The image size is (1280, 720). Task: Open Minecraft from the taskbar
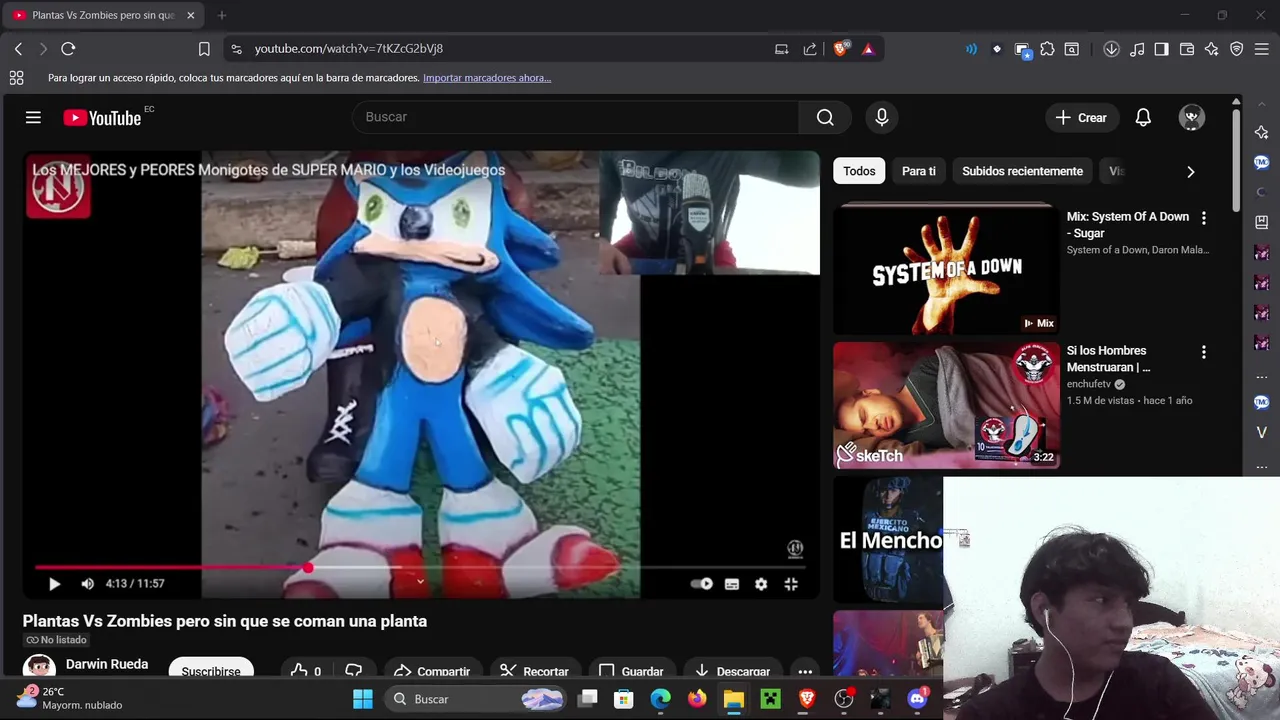pyautogui.click(x=770, y=699)
